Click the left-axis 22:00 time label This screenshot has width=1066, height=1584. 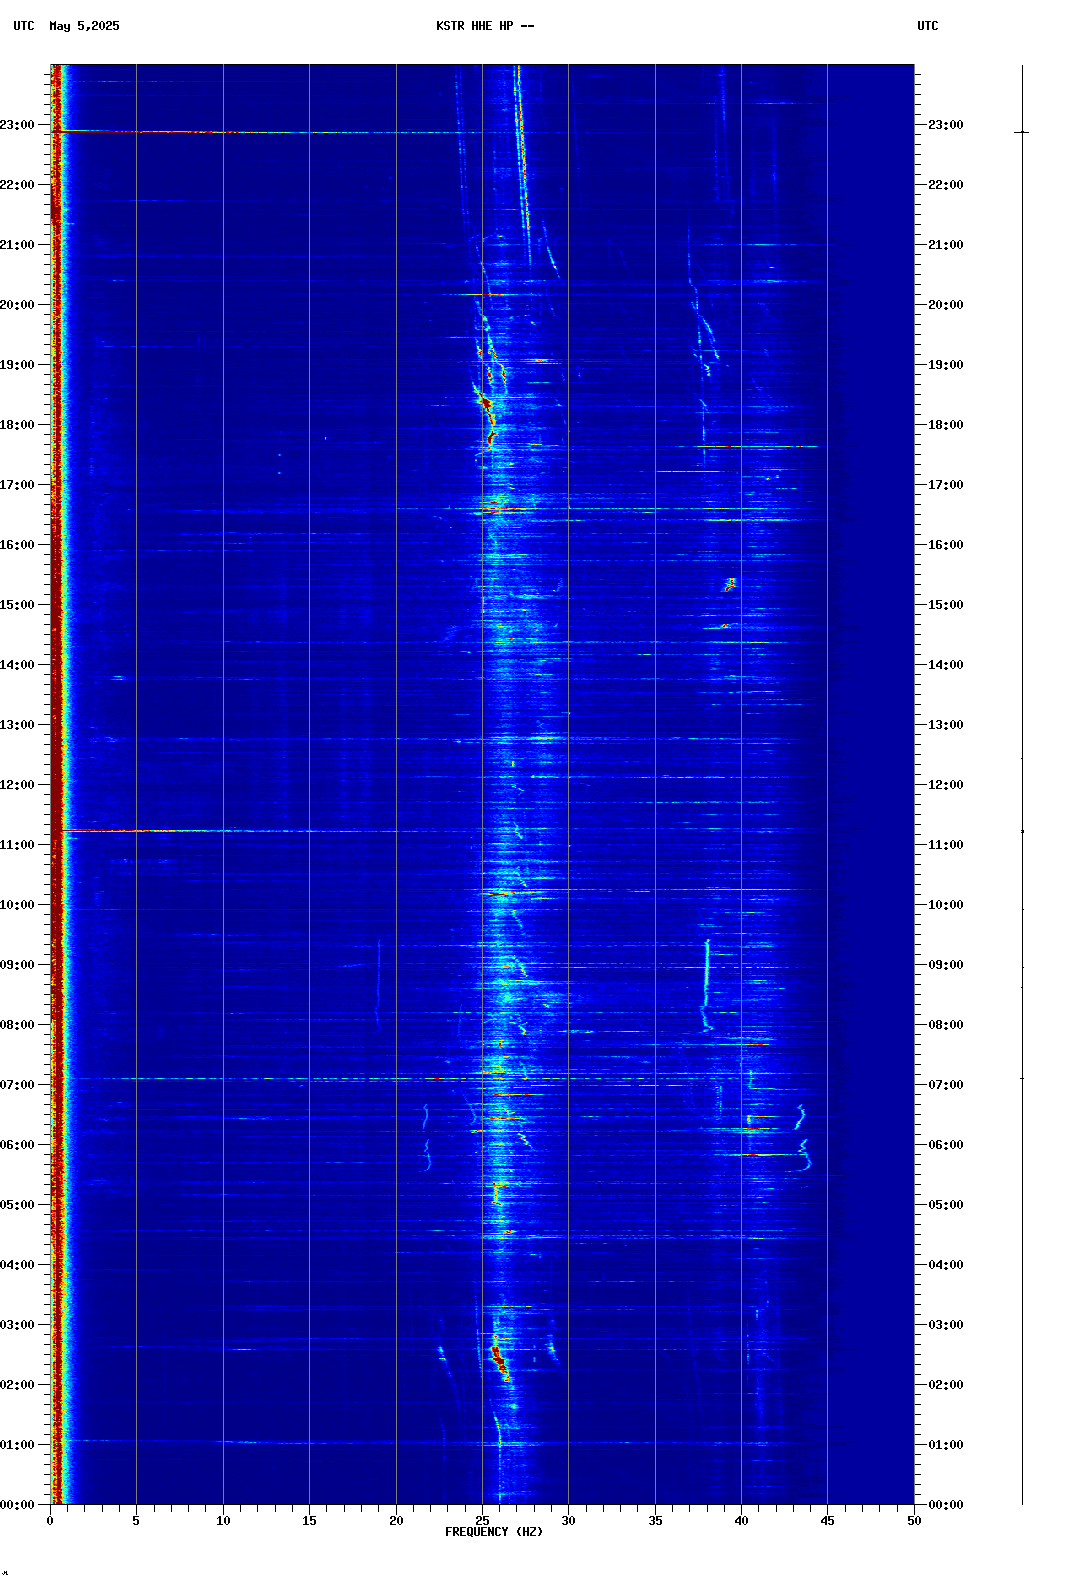pos(17,185)
